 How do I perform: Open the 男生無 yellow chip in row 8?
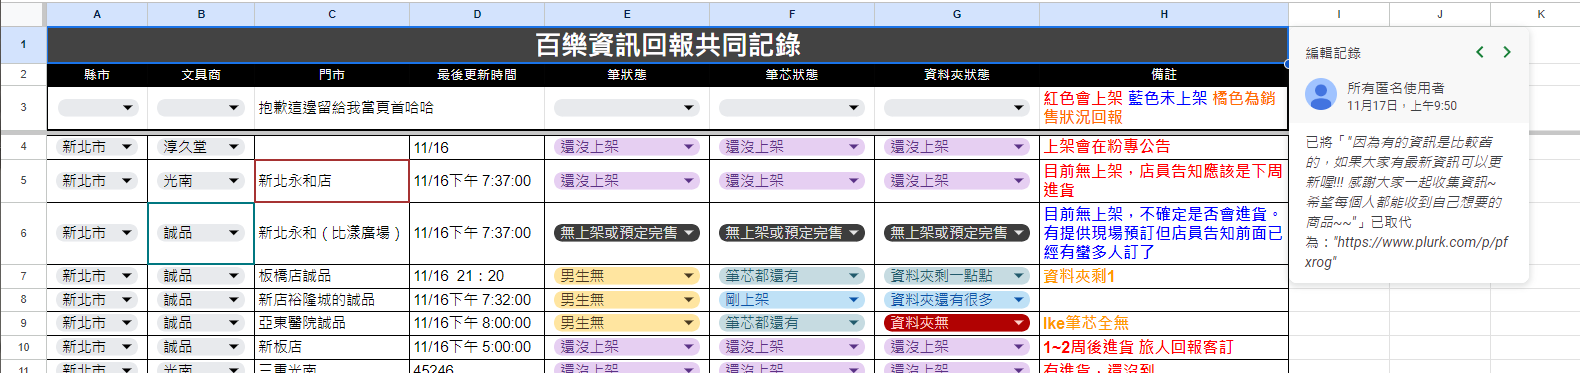click(626, 299)
